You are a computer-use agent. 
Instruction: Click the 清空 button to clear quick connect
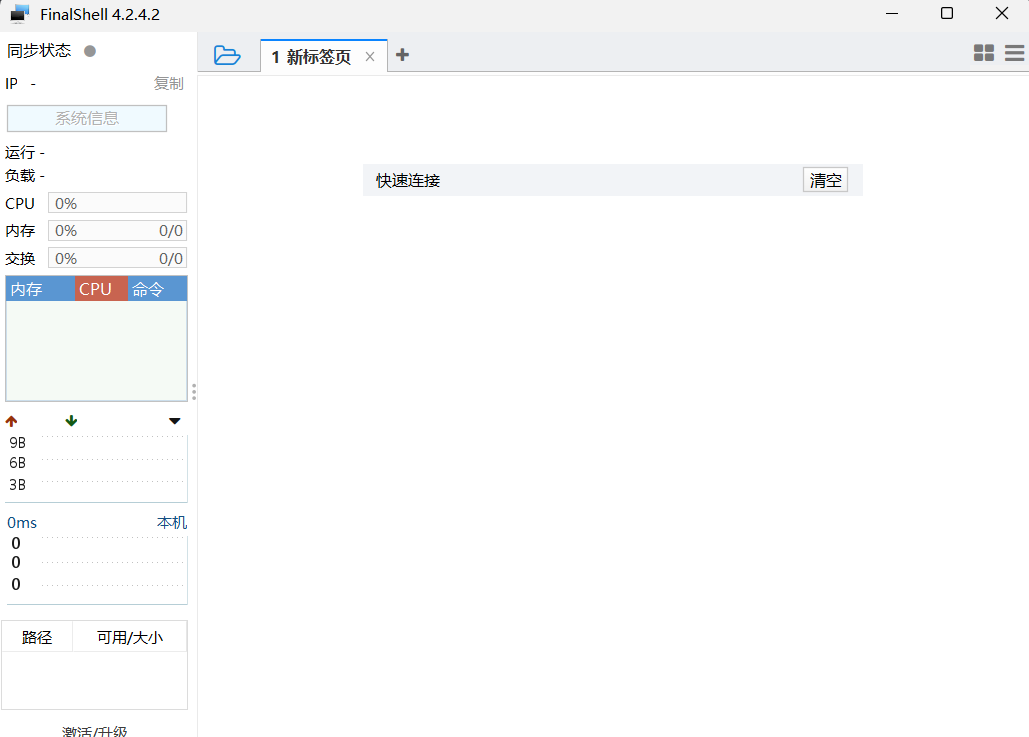824,179
